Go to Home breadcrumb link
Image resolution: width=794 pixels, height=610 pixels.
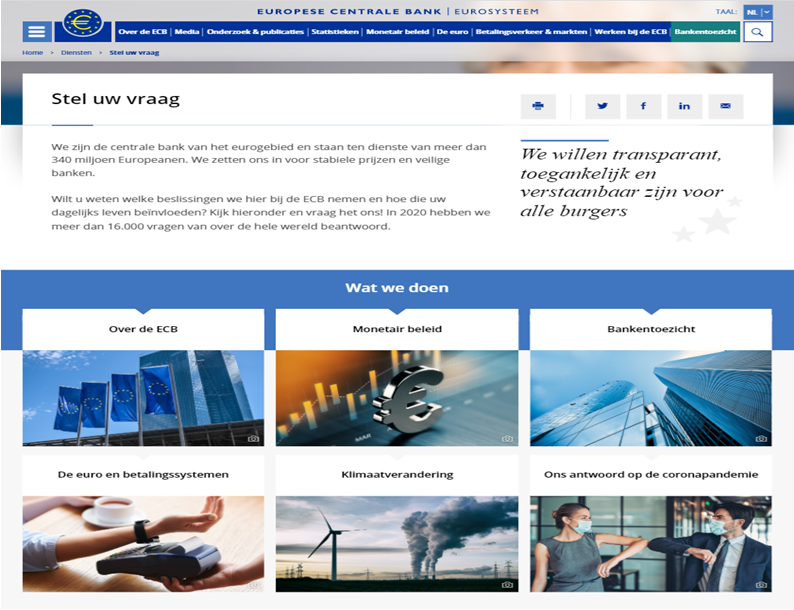tap(32, 51)
